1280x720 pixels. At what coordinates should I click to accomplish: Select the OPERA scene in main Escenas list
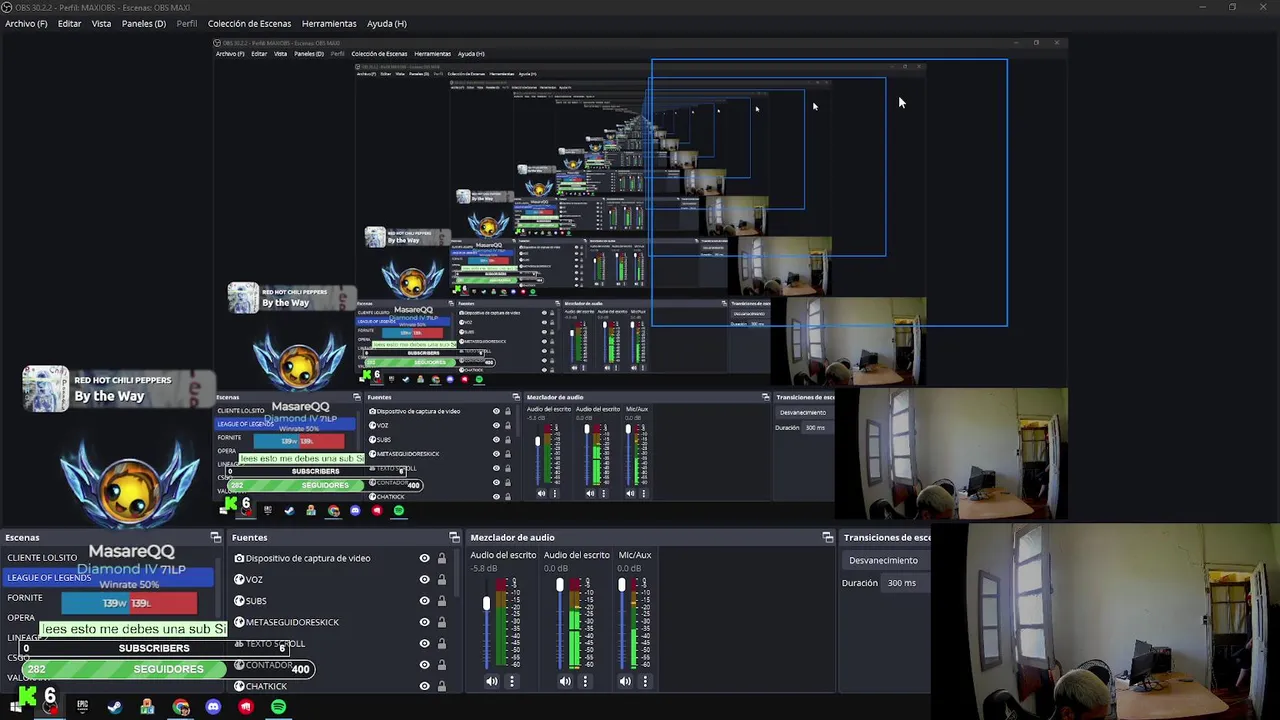(21, 617)
